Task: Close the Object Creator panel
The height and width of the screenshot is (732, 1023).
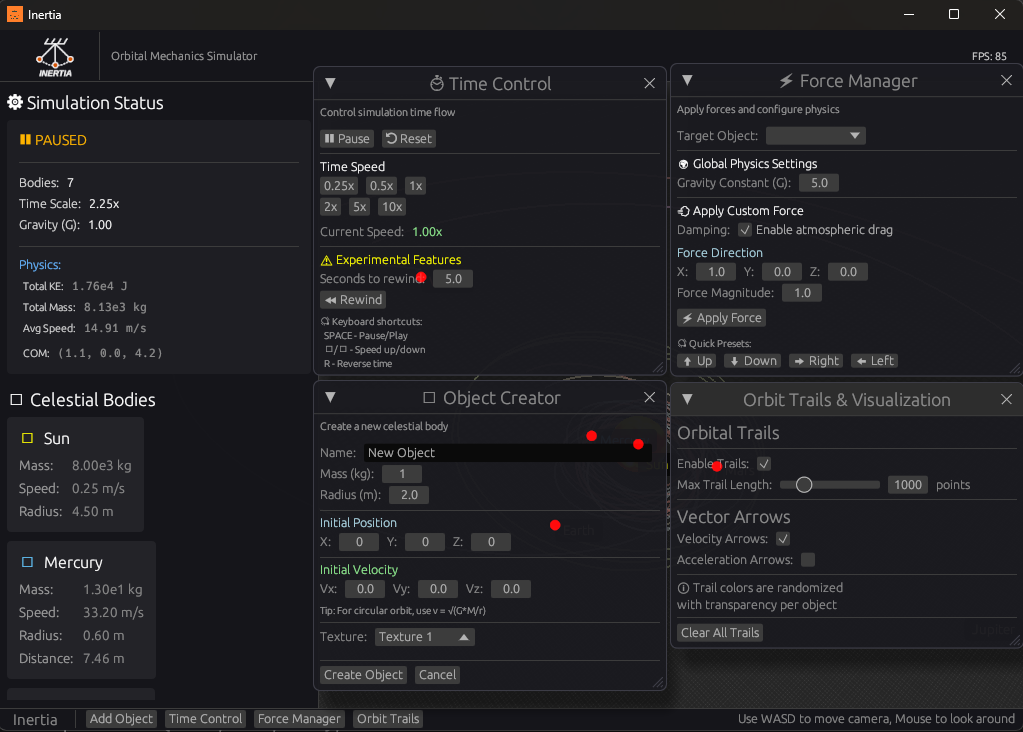Action: pyautogui.click(x=649, y=398)
